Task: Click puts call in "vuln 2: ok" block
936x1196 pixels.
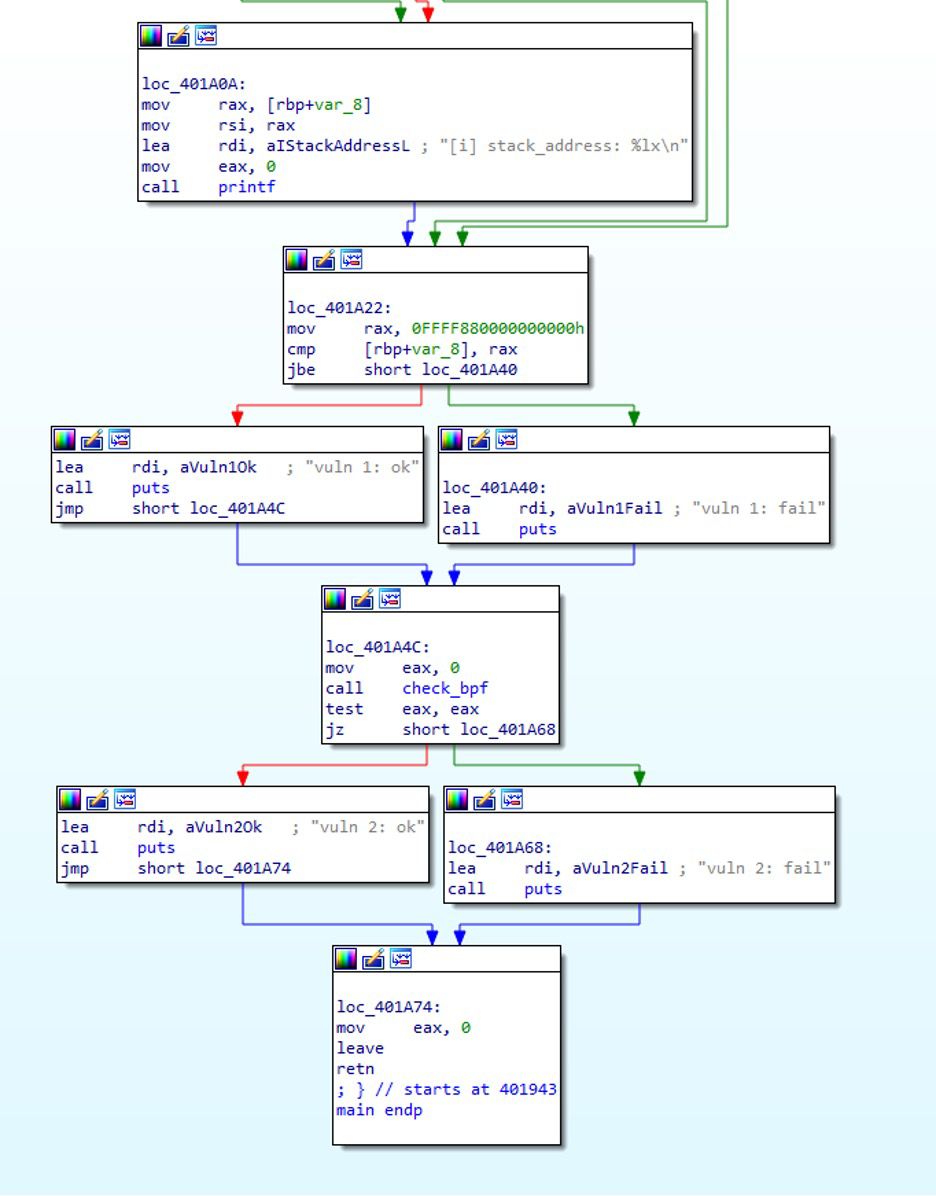Action: click(x=156, y=848)
